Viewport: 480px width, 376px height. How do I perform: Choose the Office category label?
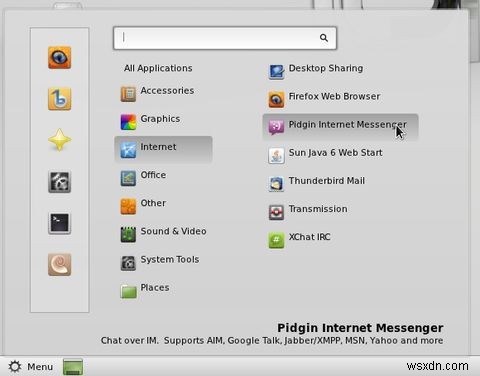(153, 175)
